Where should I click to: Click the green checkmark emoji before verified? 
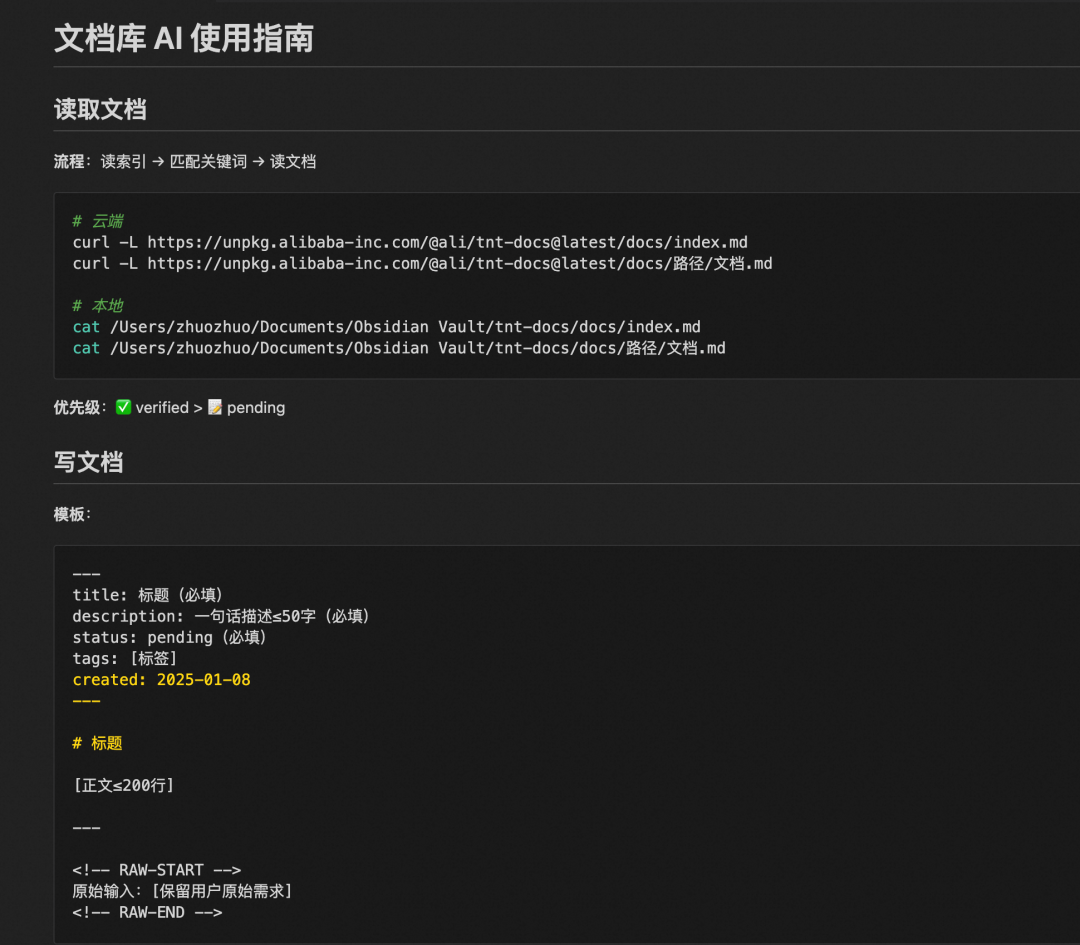123,407
